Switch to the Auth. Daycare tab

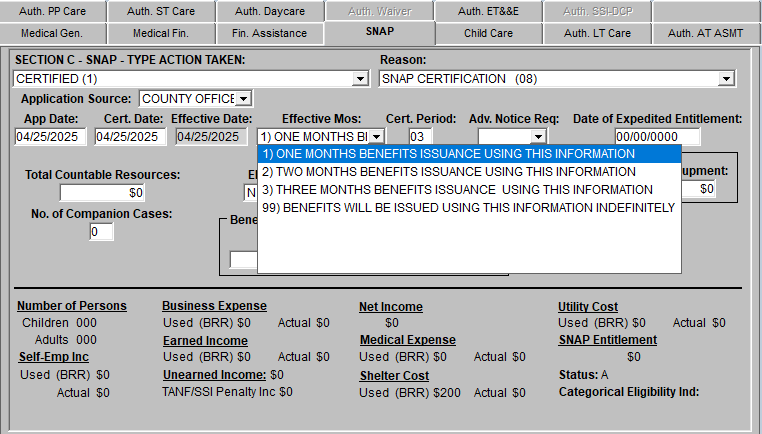270,11
